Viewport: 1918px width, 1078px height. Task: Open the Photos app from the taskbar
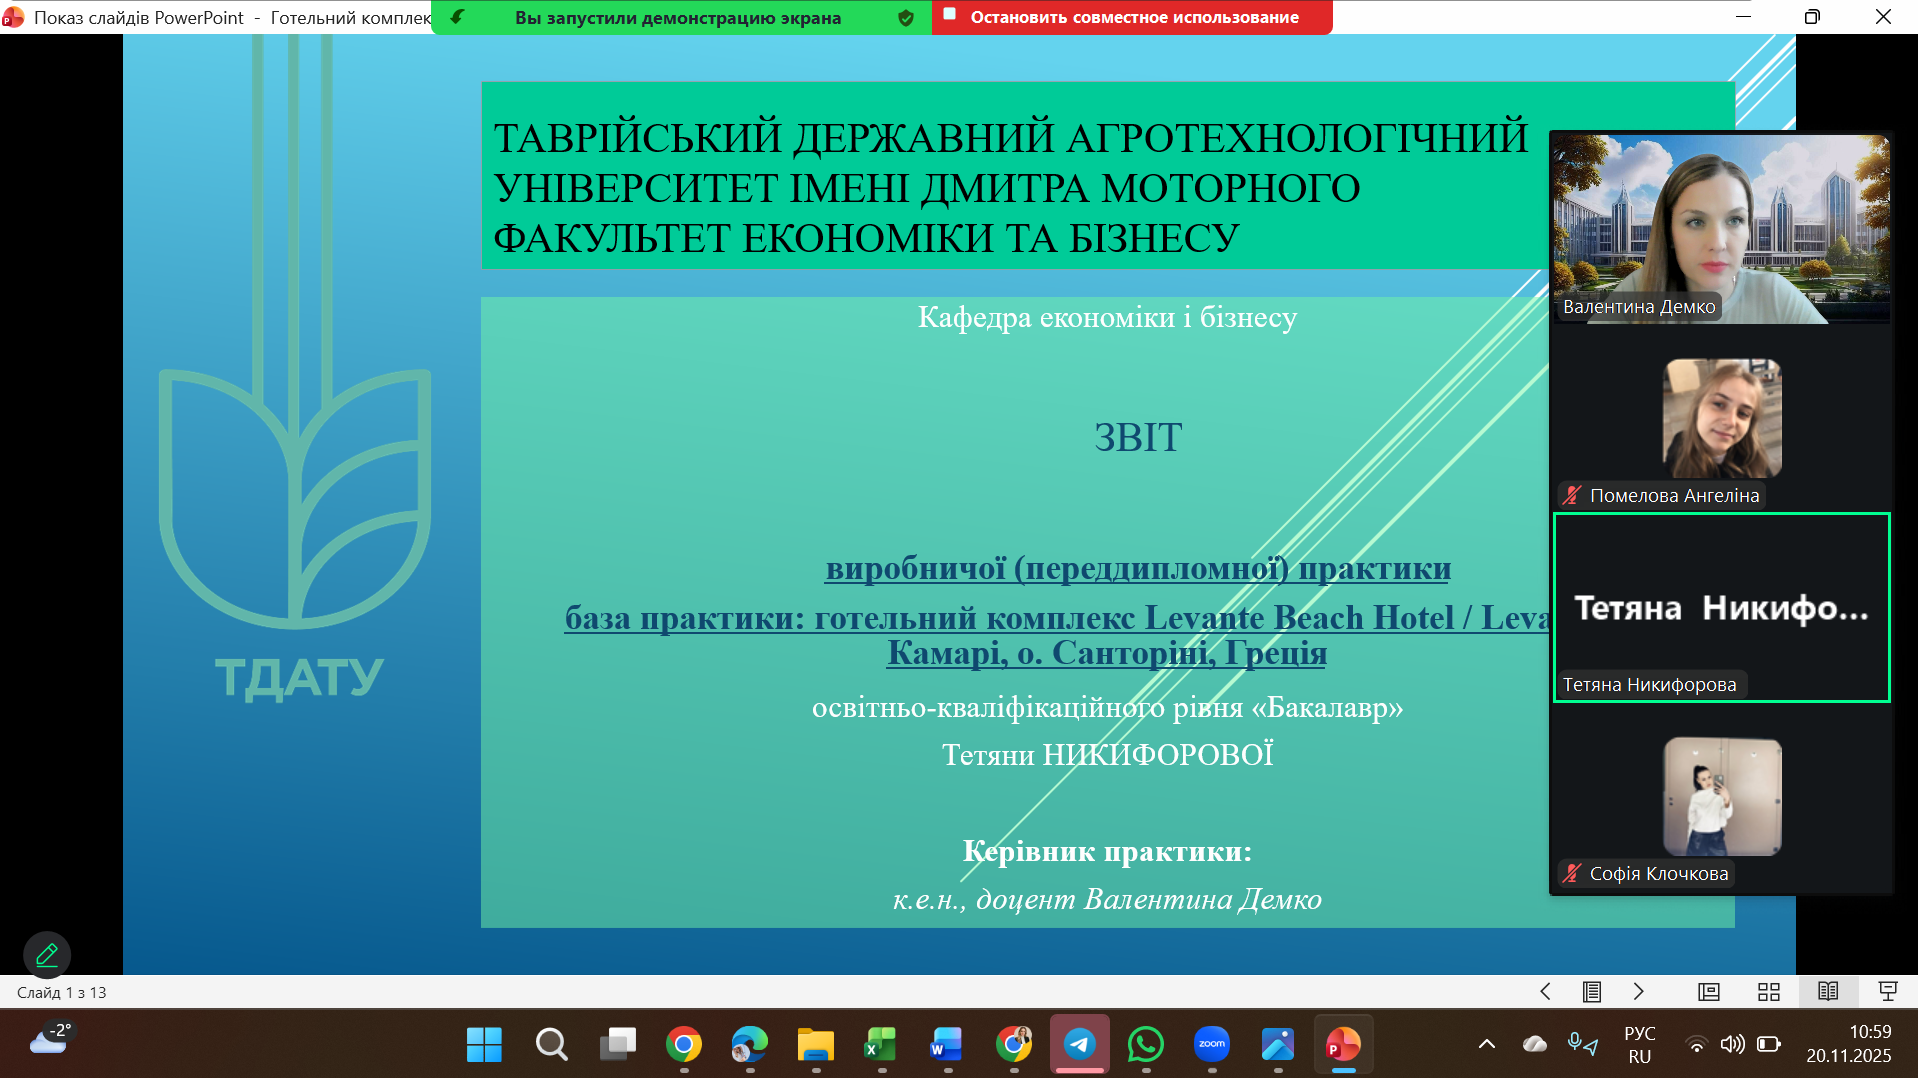pyautogui.click(x=1278, y=1045)
